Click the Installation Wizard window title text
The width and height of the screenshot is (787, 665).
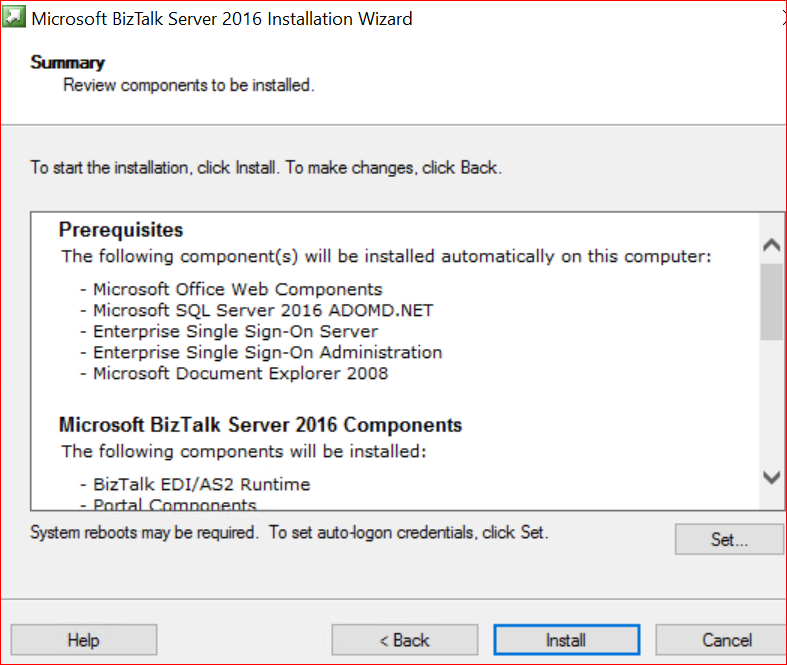click(x=222, y=18)
